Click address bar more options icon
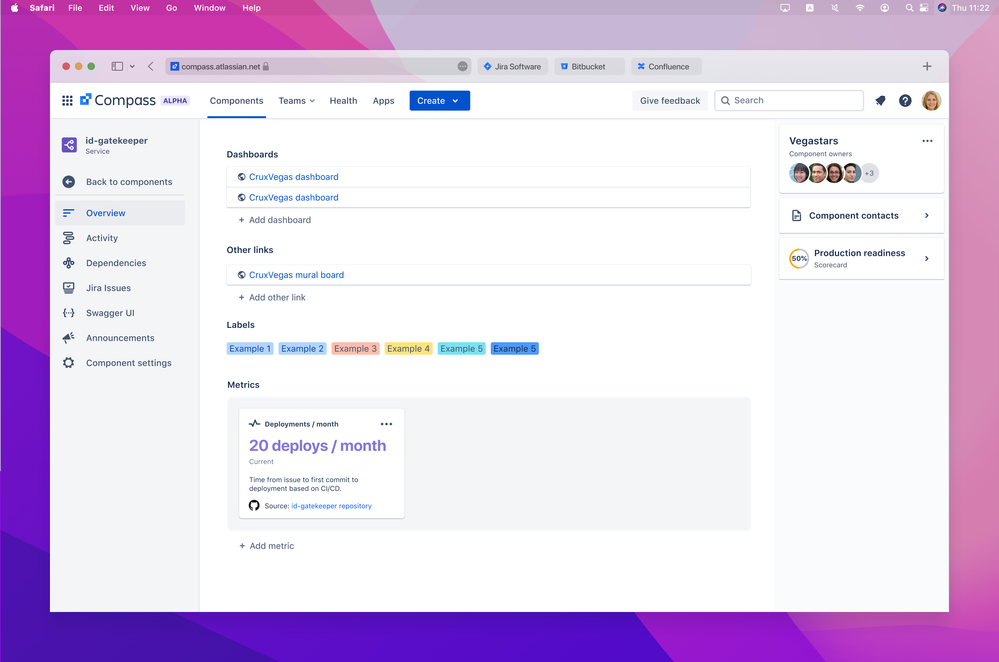Image resolution: width=999 pixels, height=662 pixels. [463, 66]
